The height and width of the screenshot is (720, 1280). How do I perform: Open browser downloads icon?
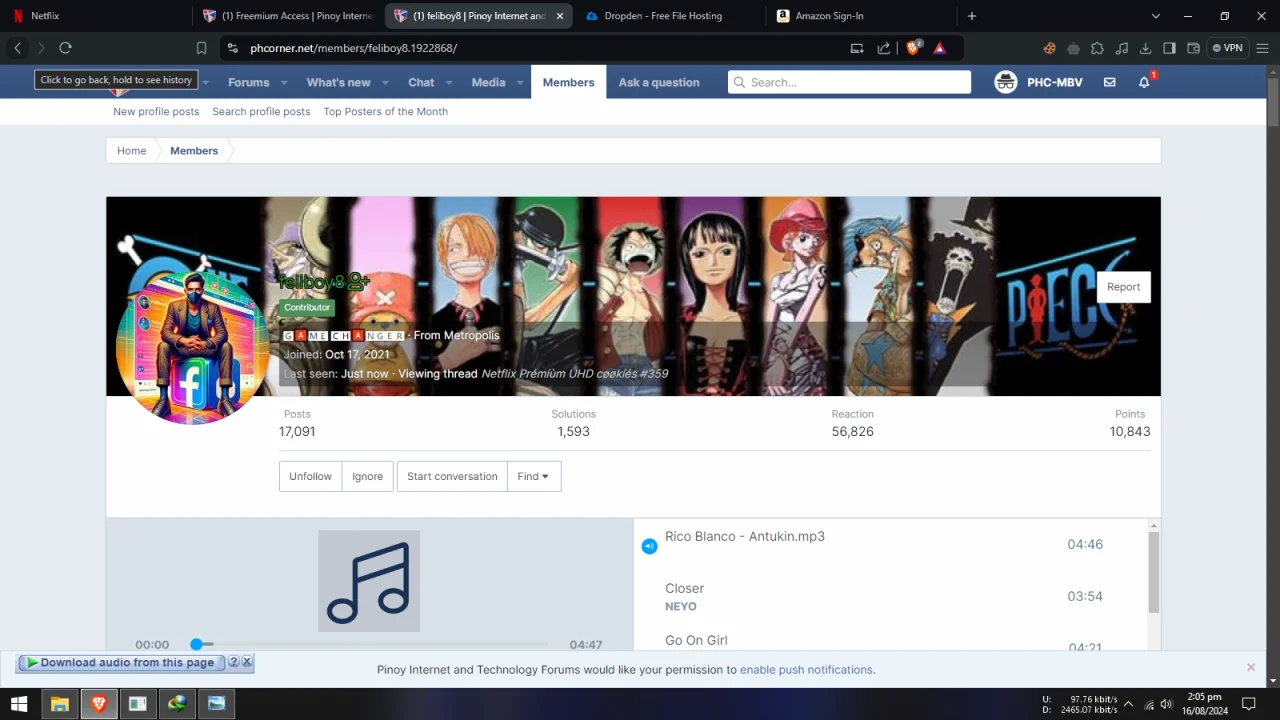tap(1145, 48)
